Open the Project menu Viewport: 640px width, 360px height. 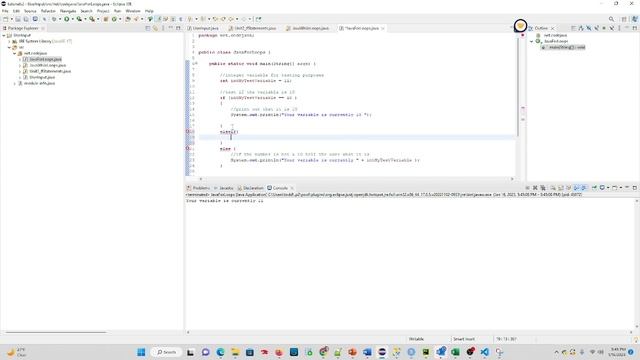(x=103, y=11)
